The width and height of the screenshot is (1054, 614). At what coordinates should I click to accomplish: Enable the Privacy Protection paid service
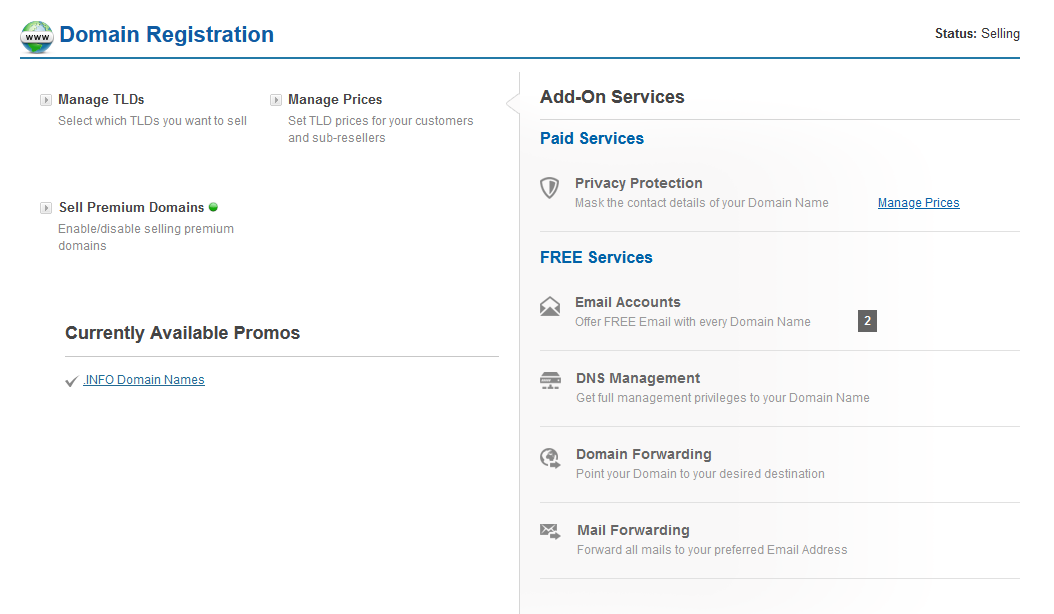638,183
